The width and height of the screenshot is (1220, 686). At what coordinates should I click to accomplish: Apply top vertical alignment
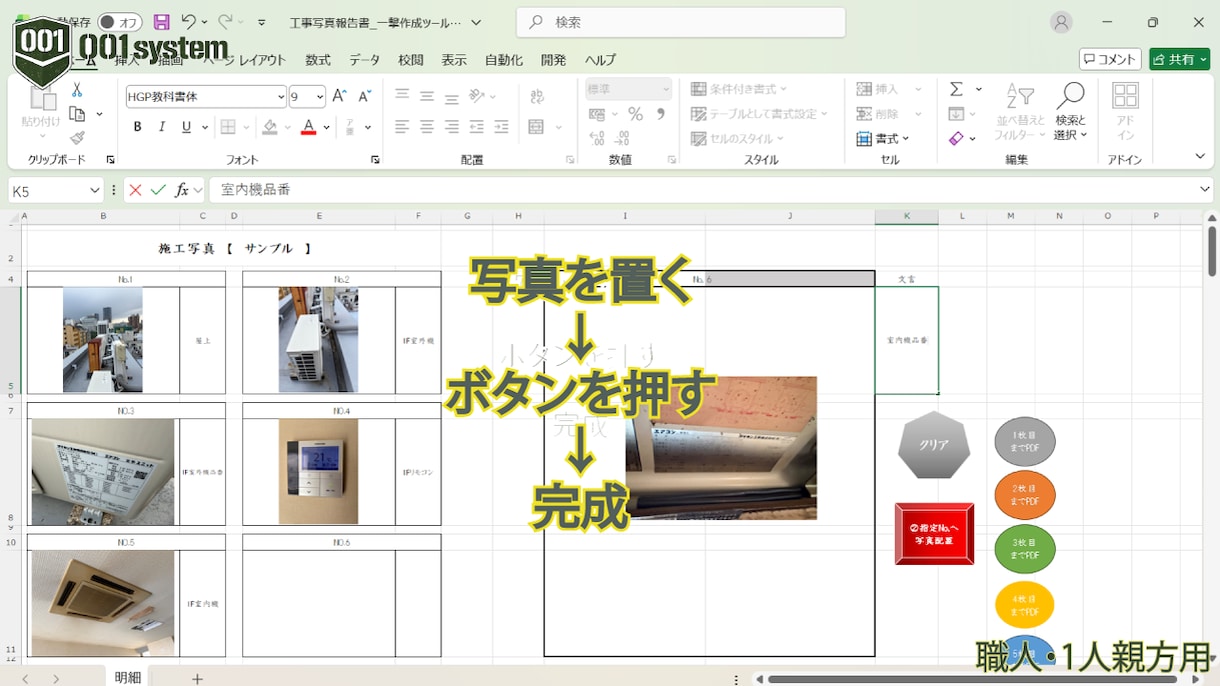(402, 96)
